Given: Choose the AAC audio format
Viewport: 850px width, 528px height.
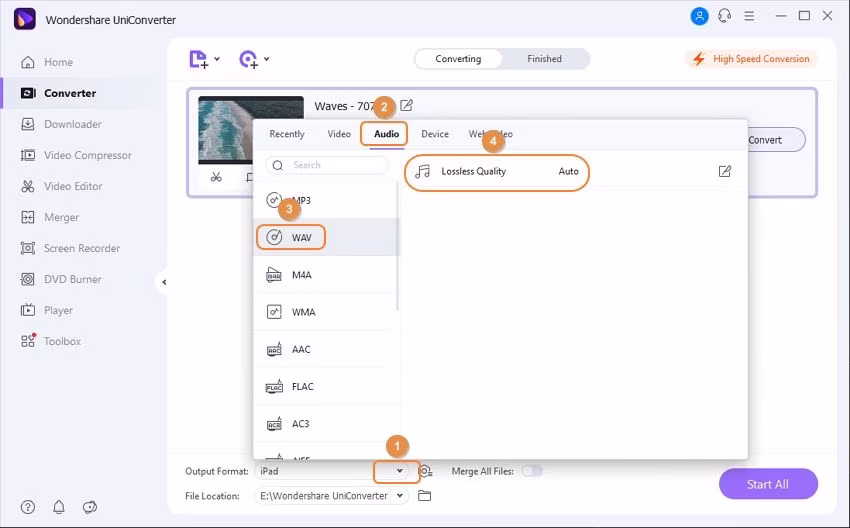Looking at the screenshot, I should coord(326,350).
